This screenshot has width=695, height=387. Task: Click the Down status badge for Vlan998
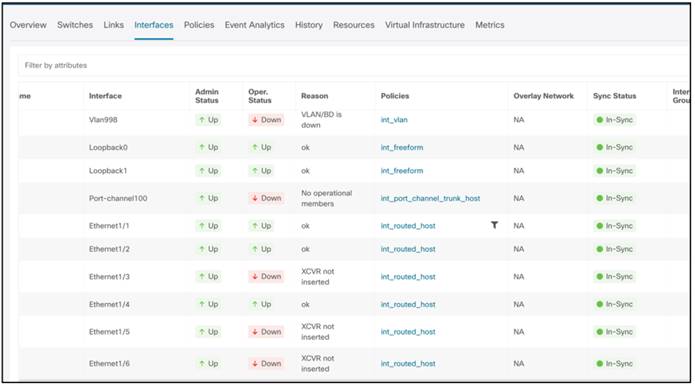tap(266, 120)
